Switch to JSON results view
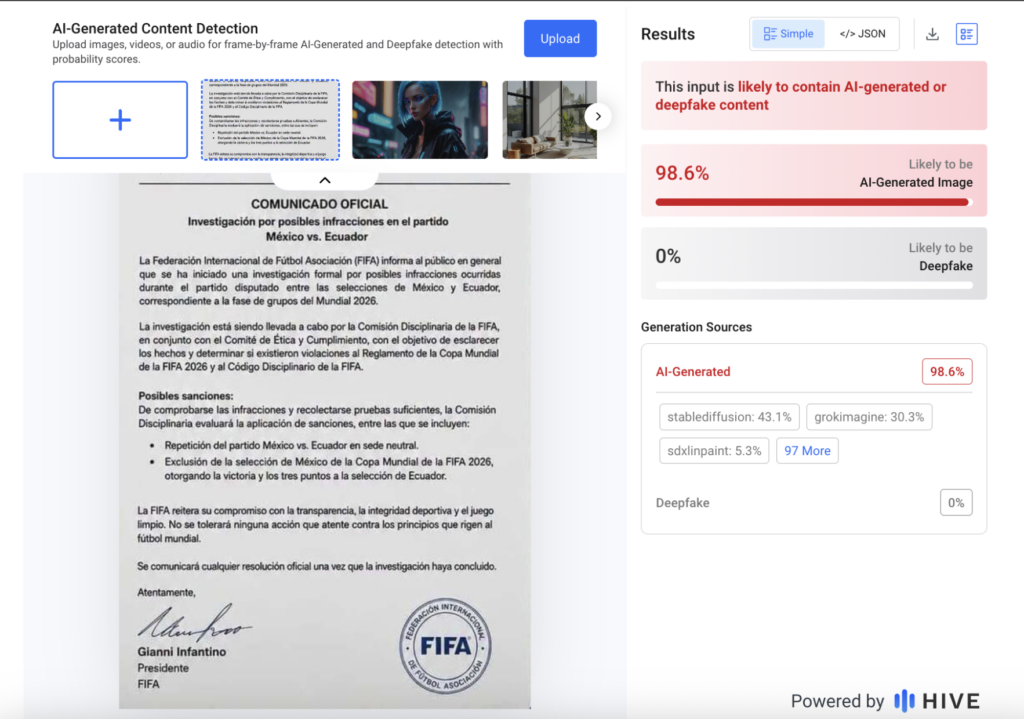This screenshot has width=1024, height=719. point(862,34)
